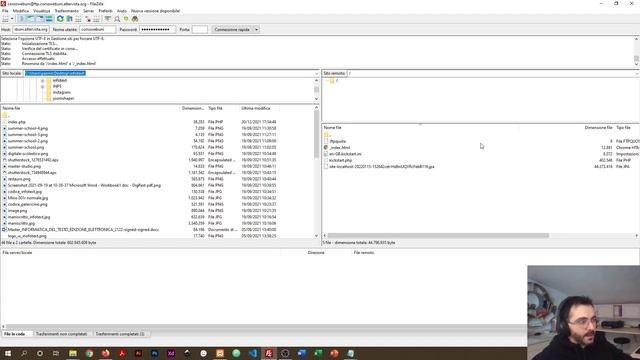Open the Visualizza menu
The width and height of the screenshot is (640, 360).
42,11
